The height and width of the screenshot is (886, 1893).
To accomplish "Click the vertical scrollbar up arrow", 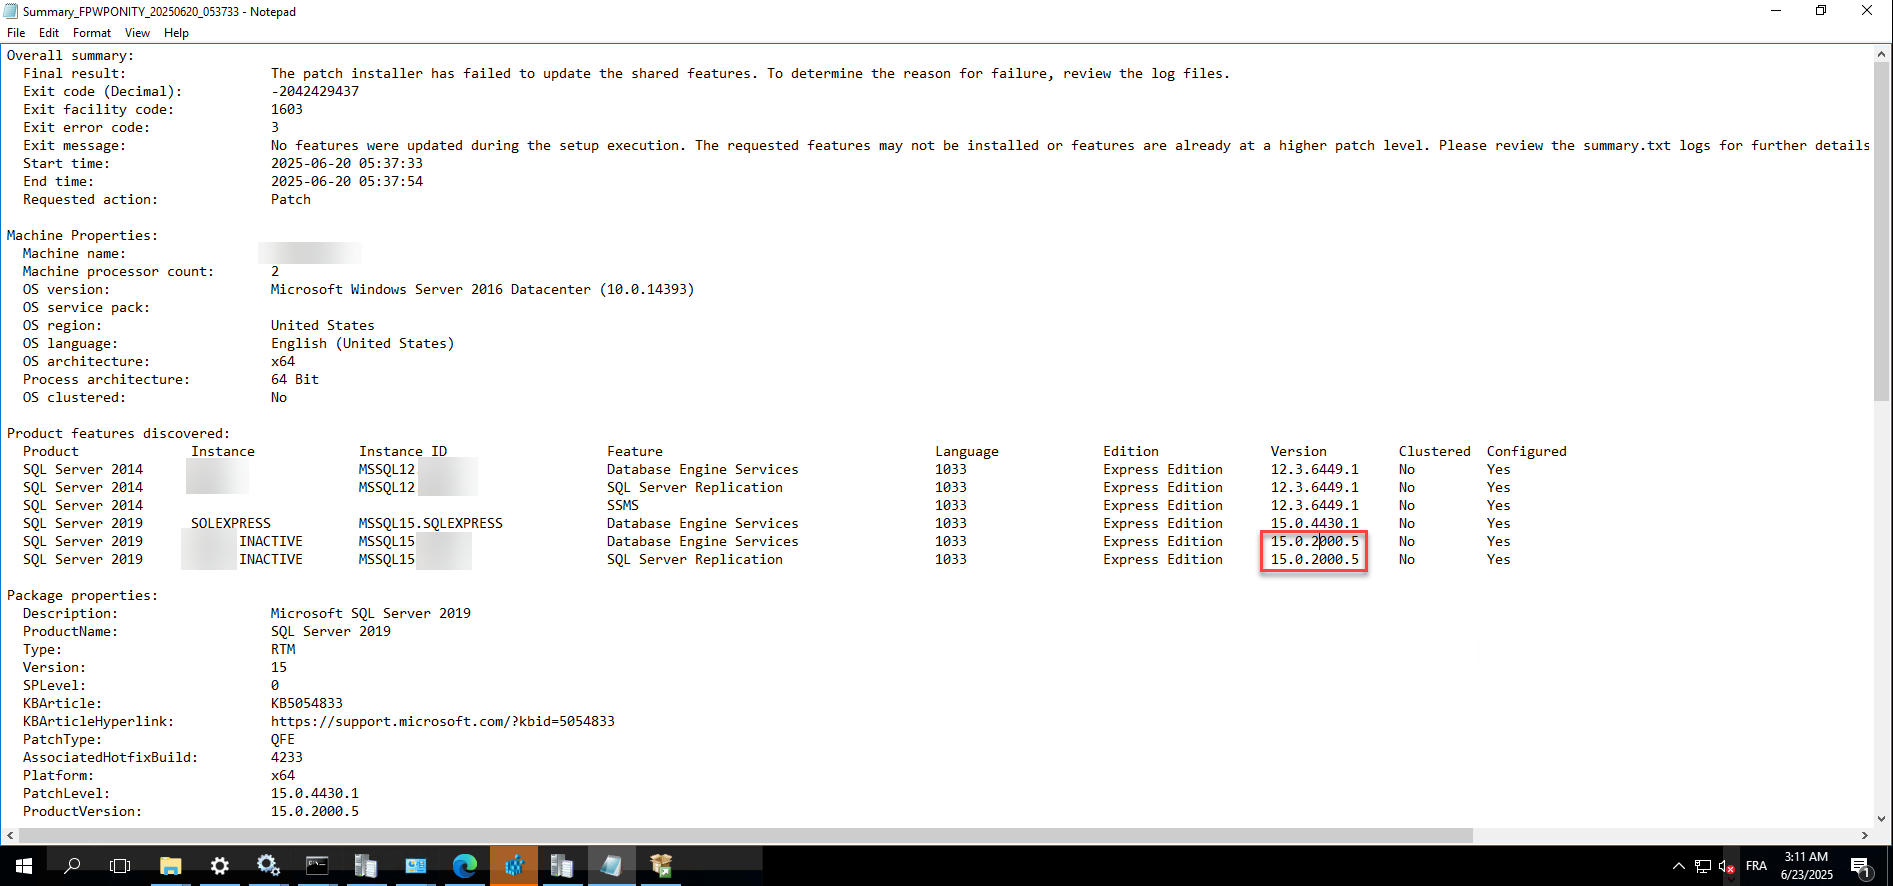I will (1882, 53).
